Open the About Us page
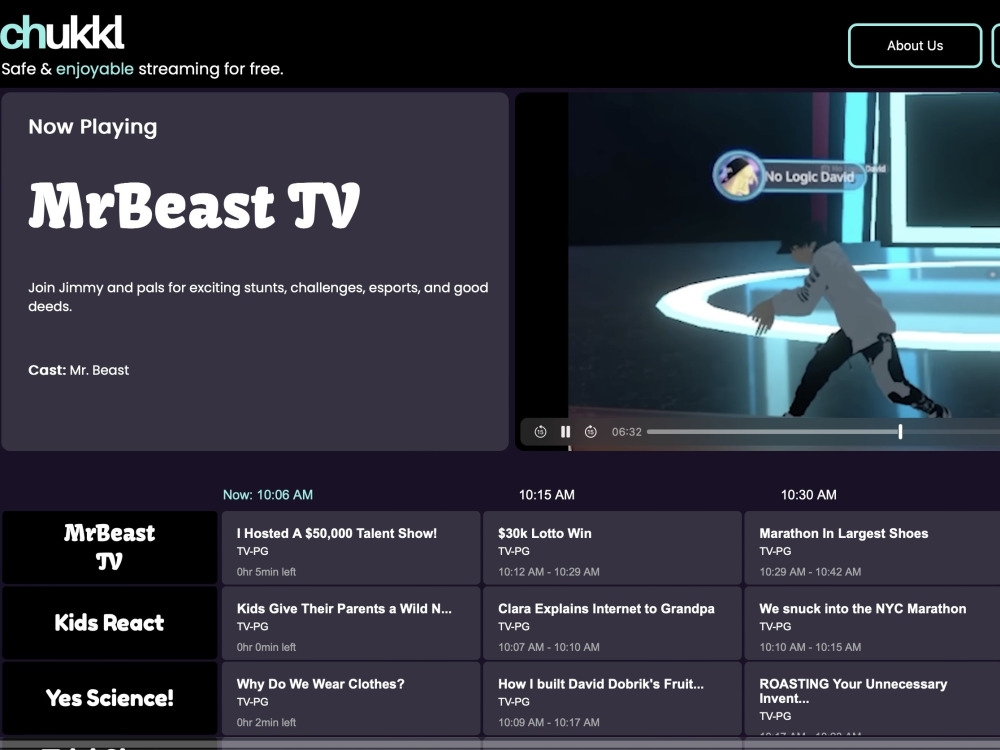 point(915,45)
